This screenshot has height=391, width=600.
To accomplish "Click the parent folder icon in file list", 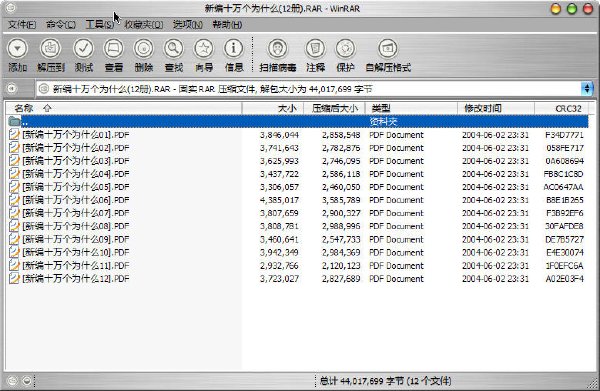I will coord(15,122).
